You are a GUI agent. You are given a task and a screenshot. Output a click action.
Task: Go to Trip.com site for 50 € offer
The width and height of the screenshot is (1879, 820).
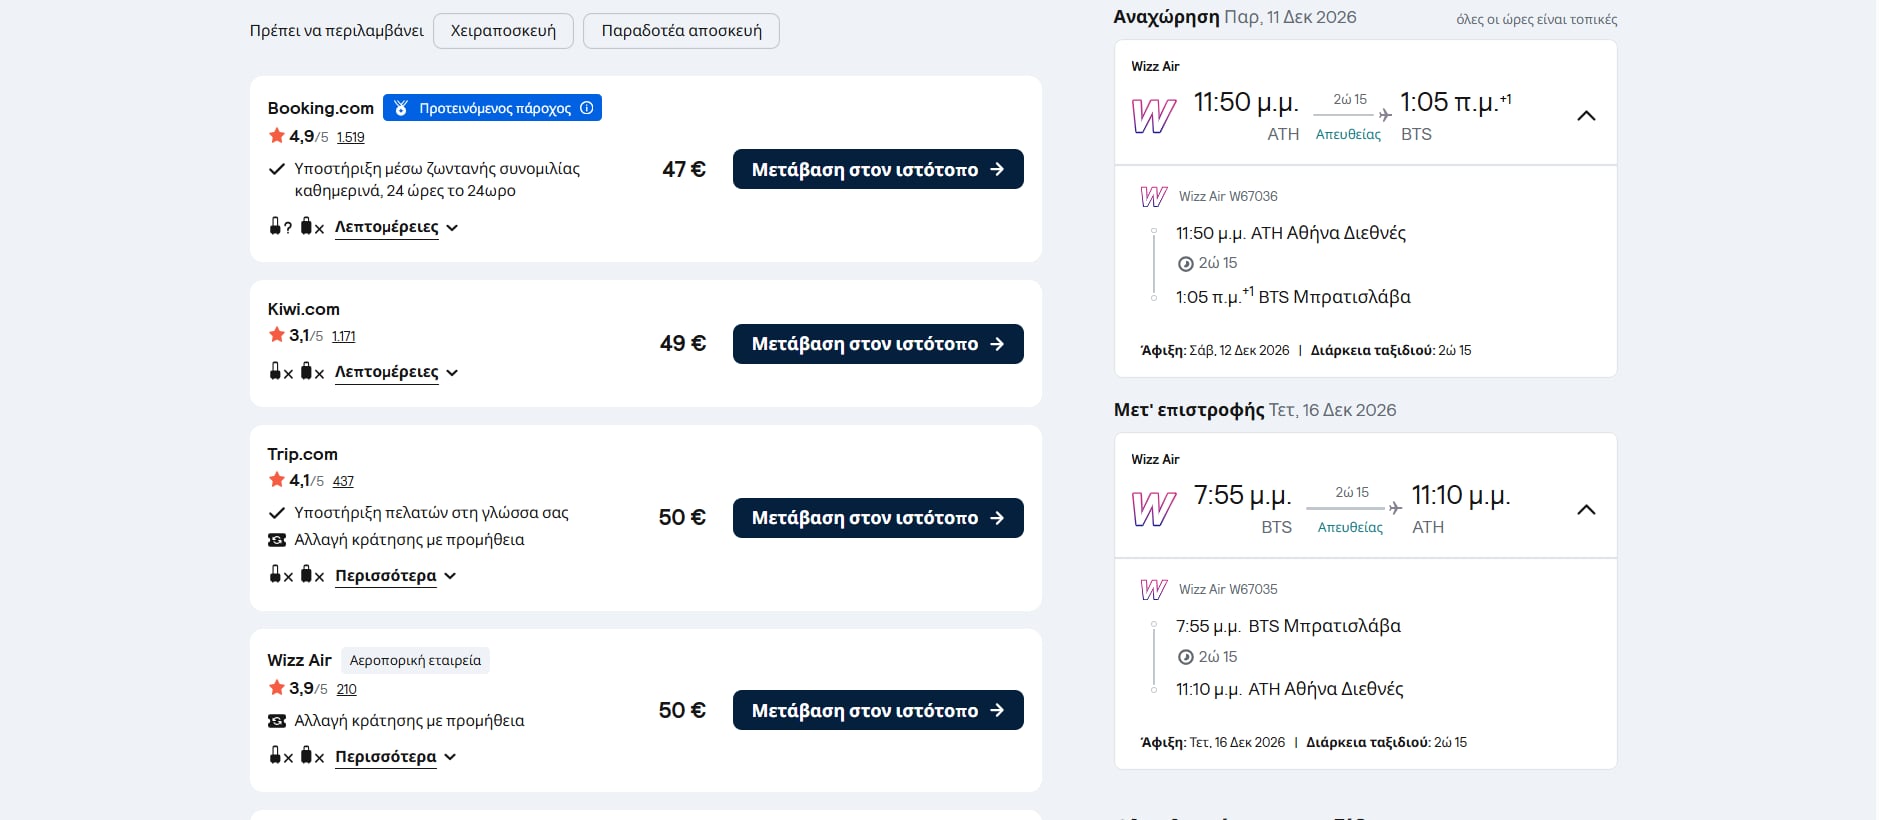(878, 518)
